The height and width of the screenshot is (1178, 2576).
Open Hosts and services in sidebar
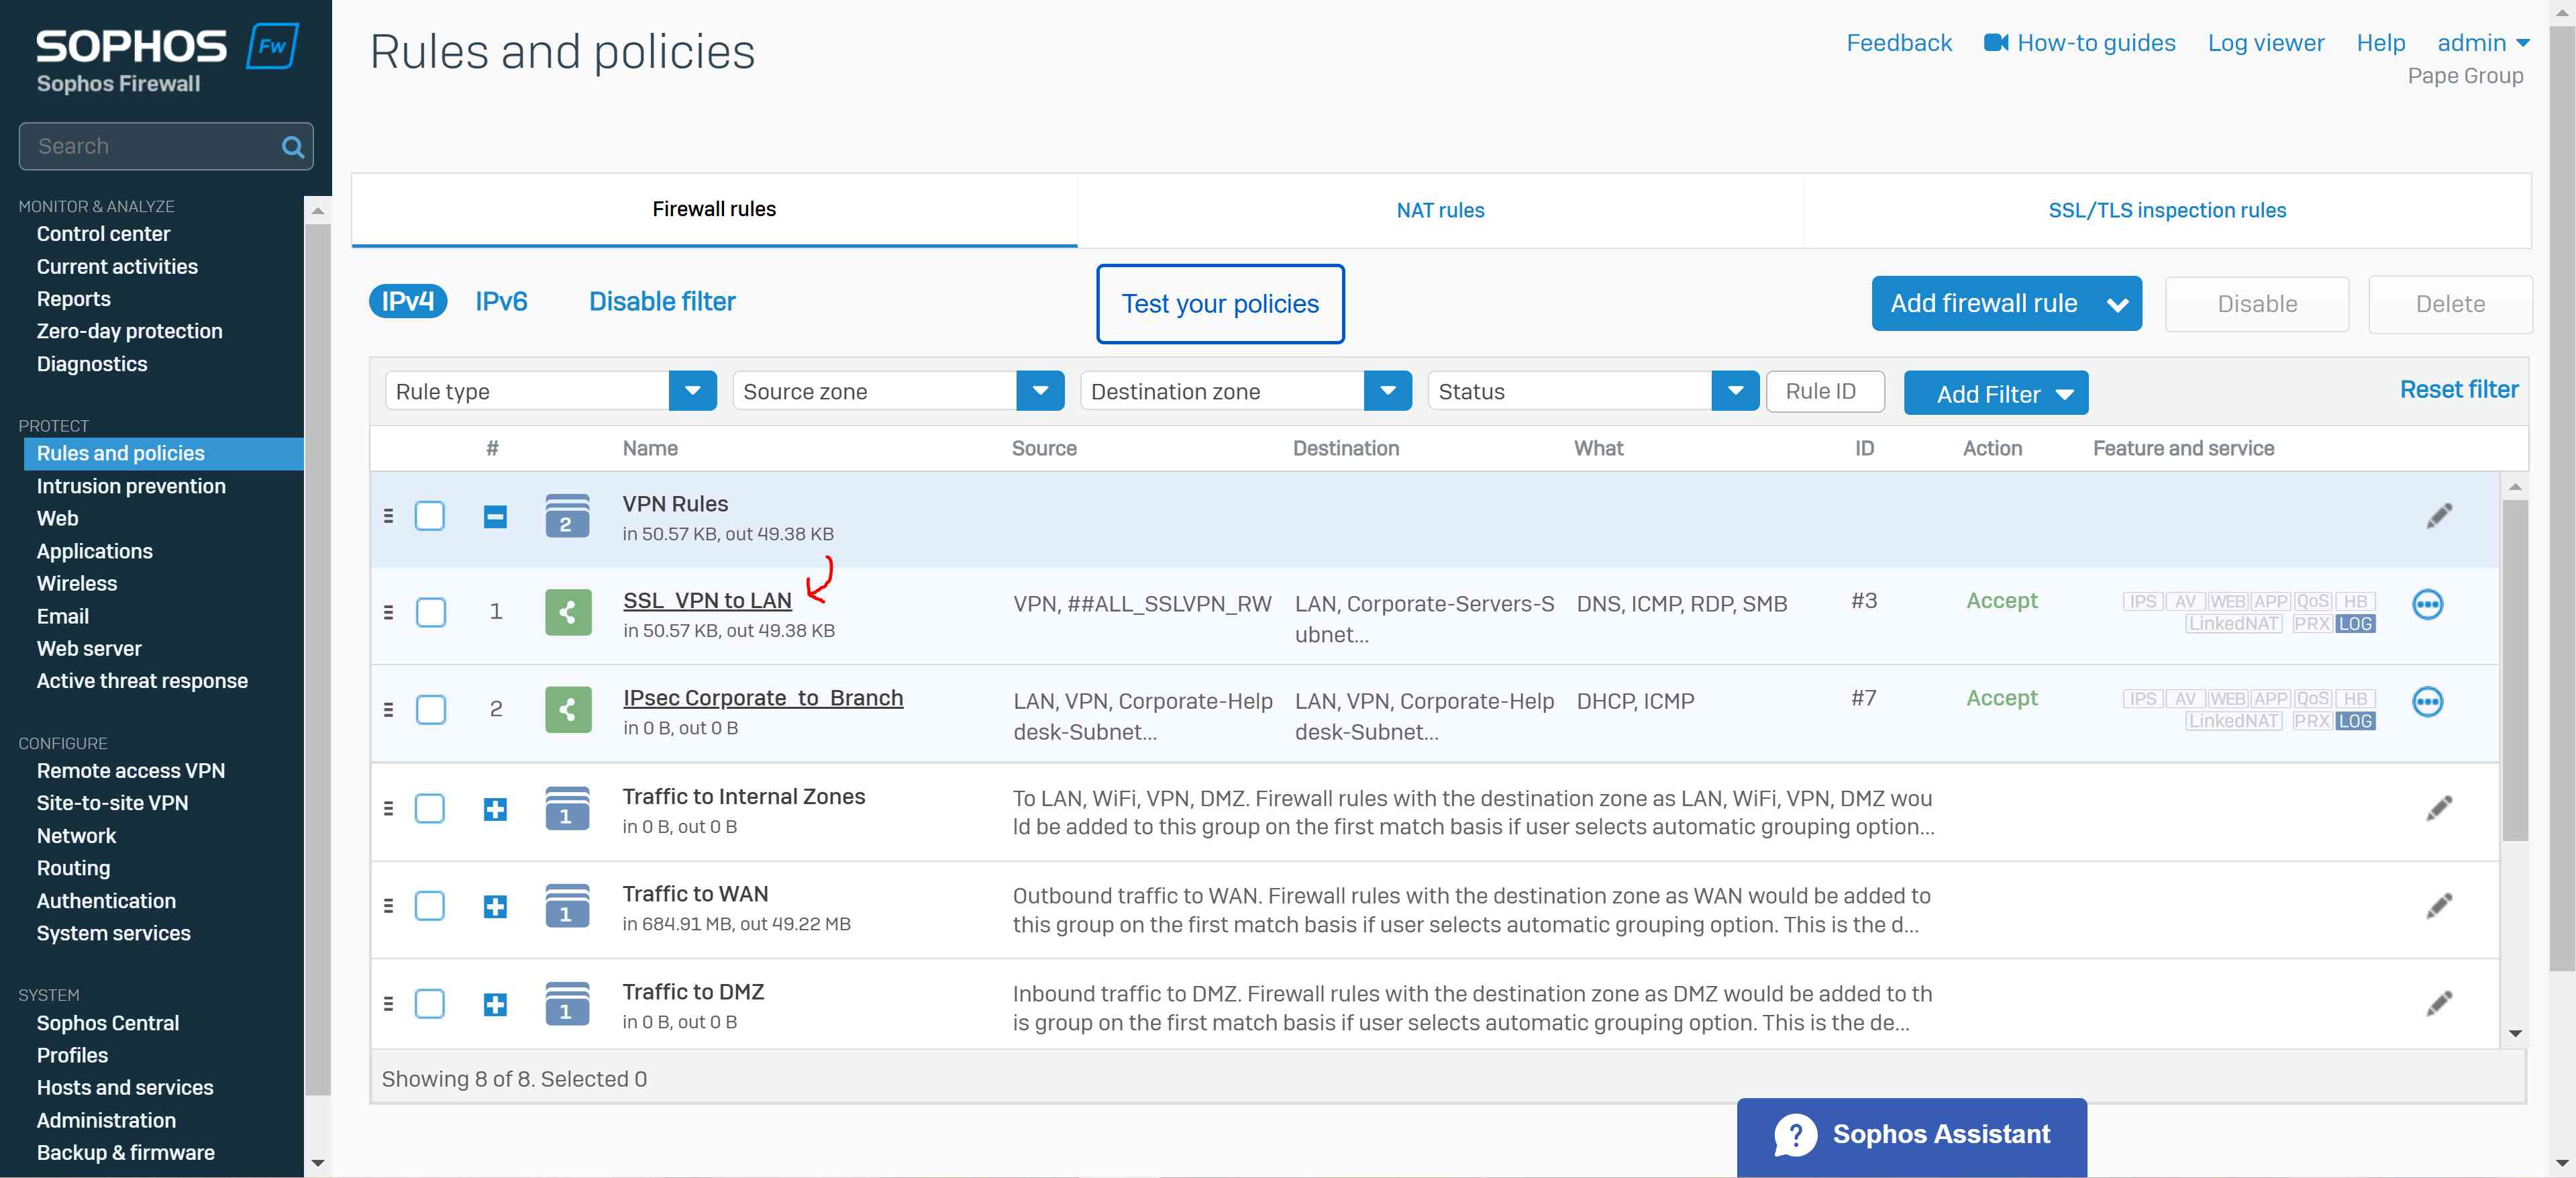pyautogui.click(x=125, y=1087)
